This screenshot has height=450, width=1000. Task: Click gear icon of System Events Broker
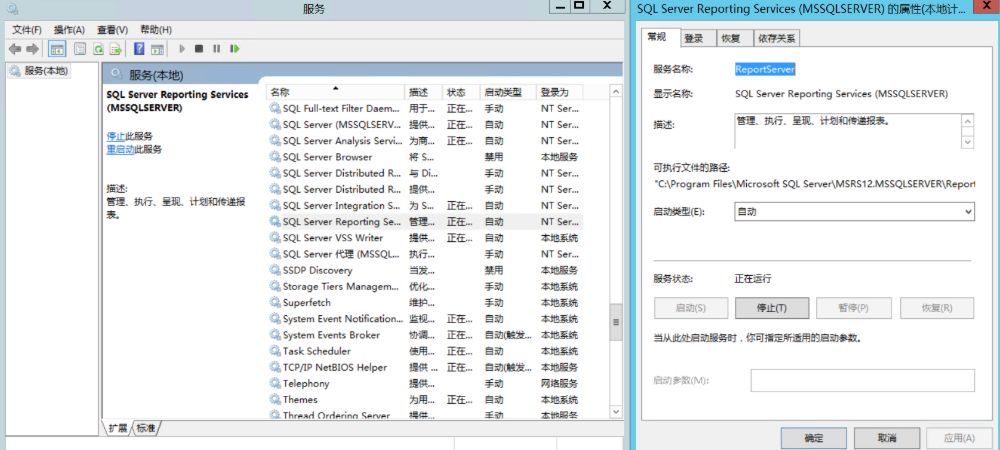275,335
